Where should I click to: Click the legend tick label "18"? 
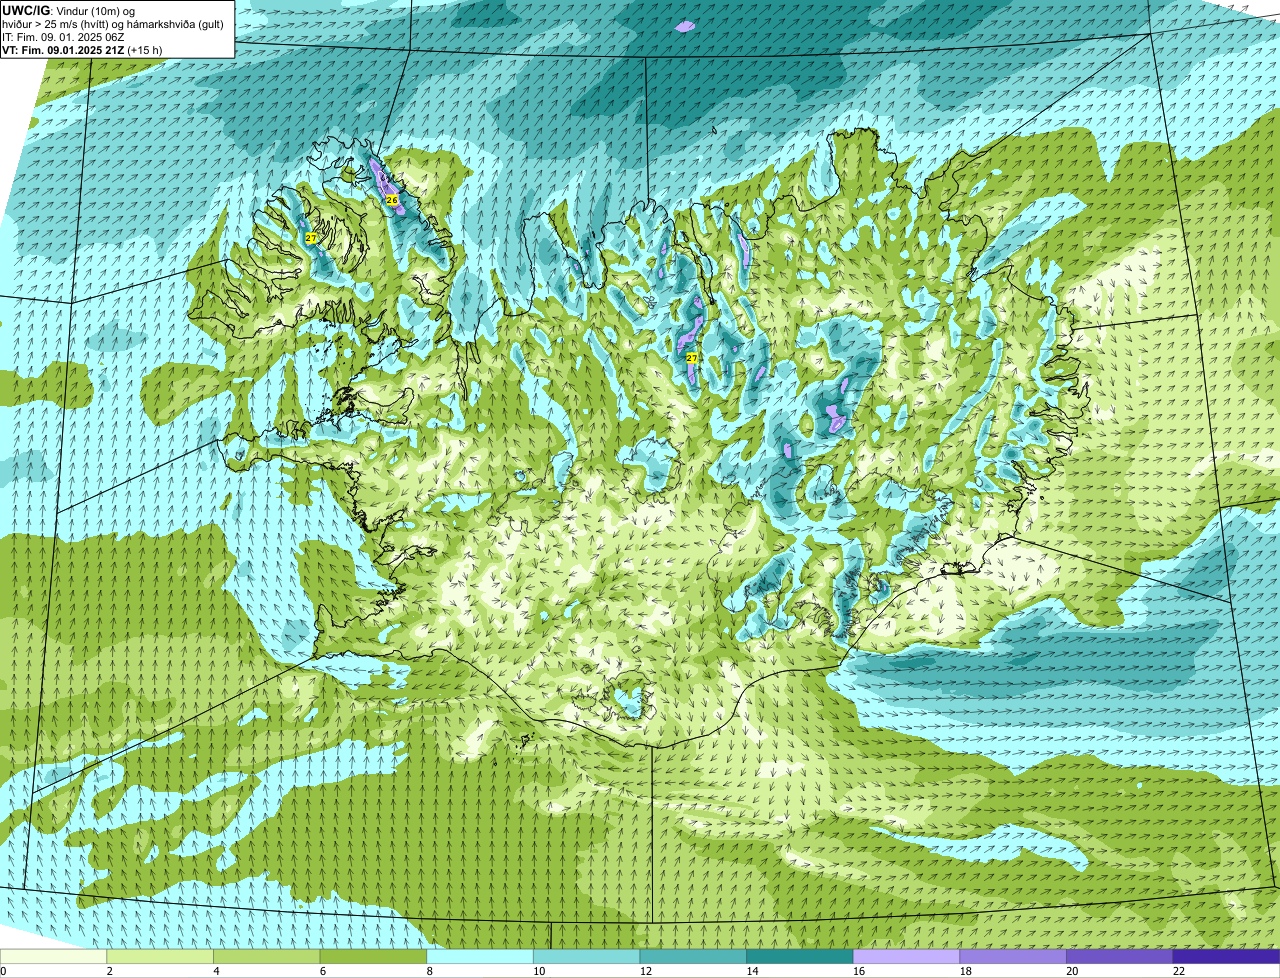pos(965,971)
